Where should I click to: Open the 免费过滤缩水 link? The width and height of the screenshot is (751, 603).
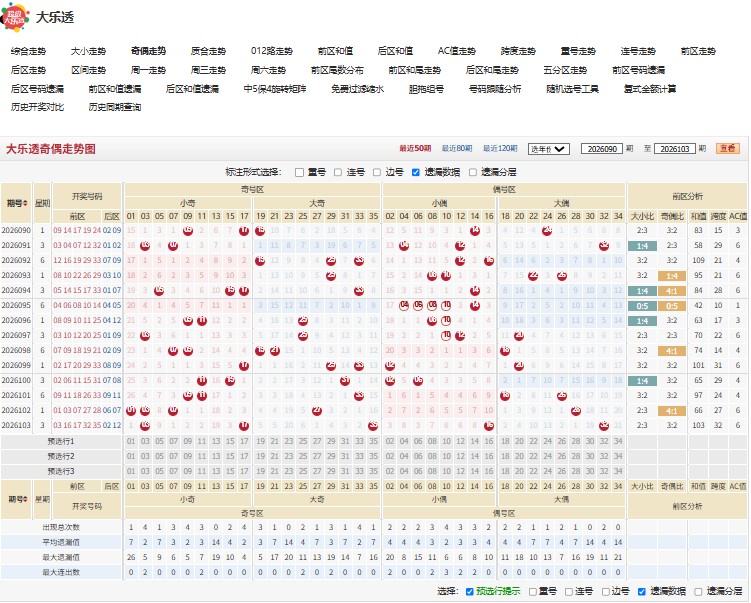click(357, 89)
